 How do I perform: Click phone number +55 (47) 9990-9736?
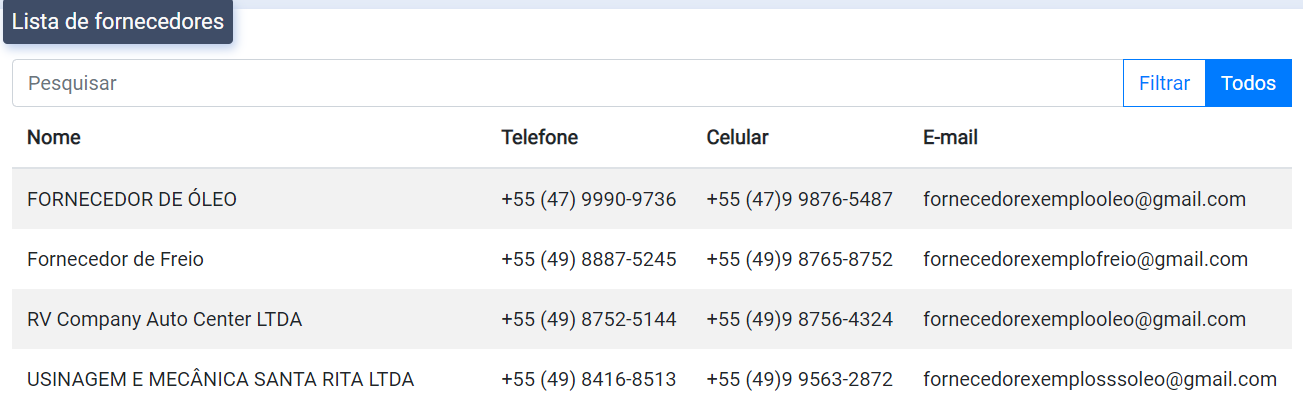[x=589, y=199]
